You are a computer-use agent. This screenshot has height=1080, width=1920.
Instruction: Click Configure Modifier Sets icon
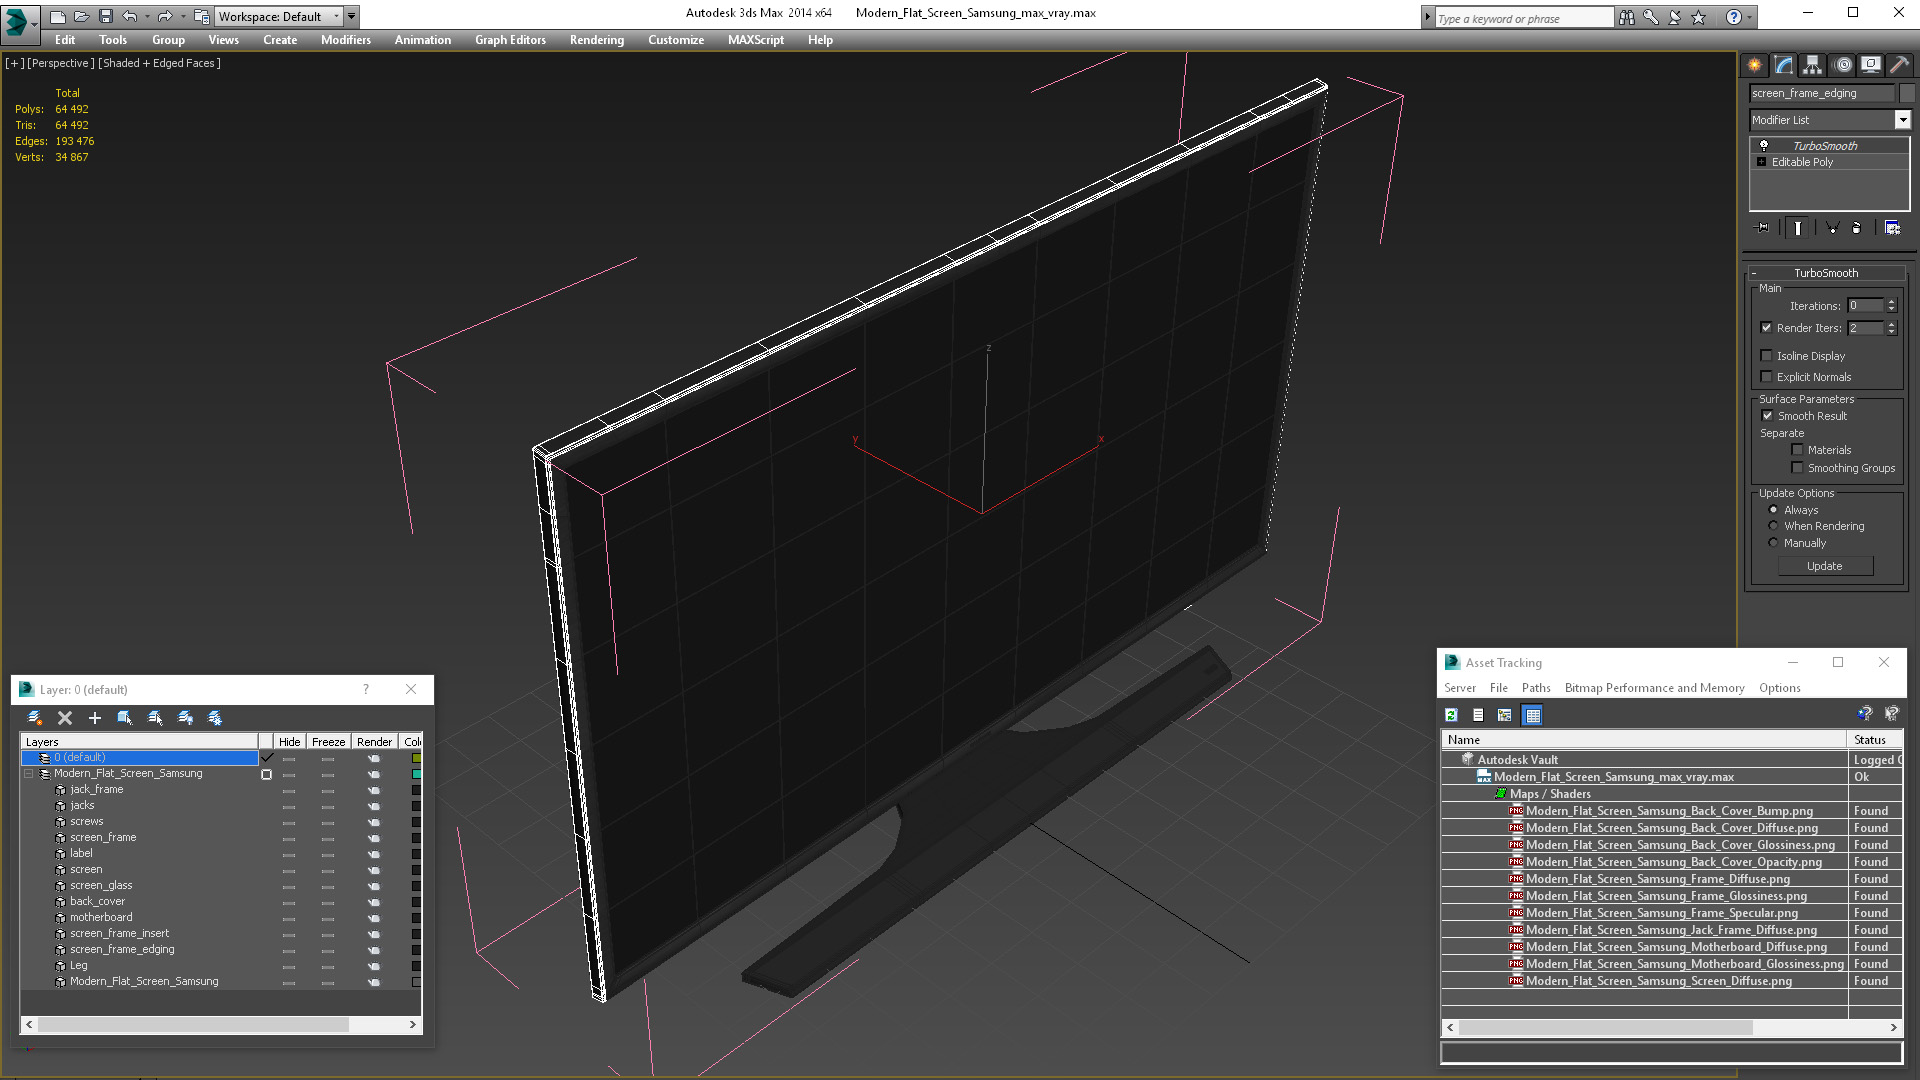1892,228
